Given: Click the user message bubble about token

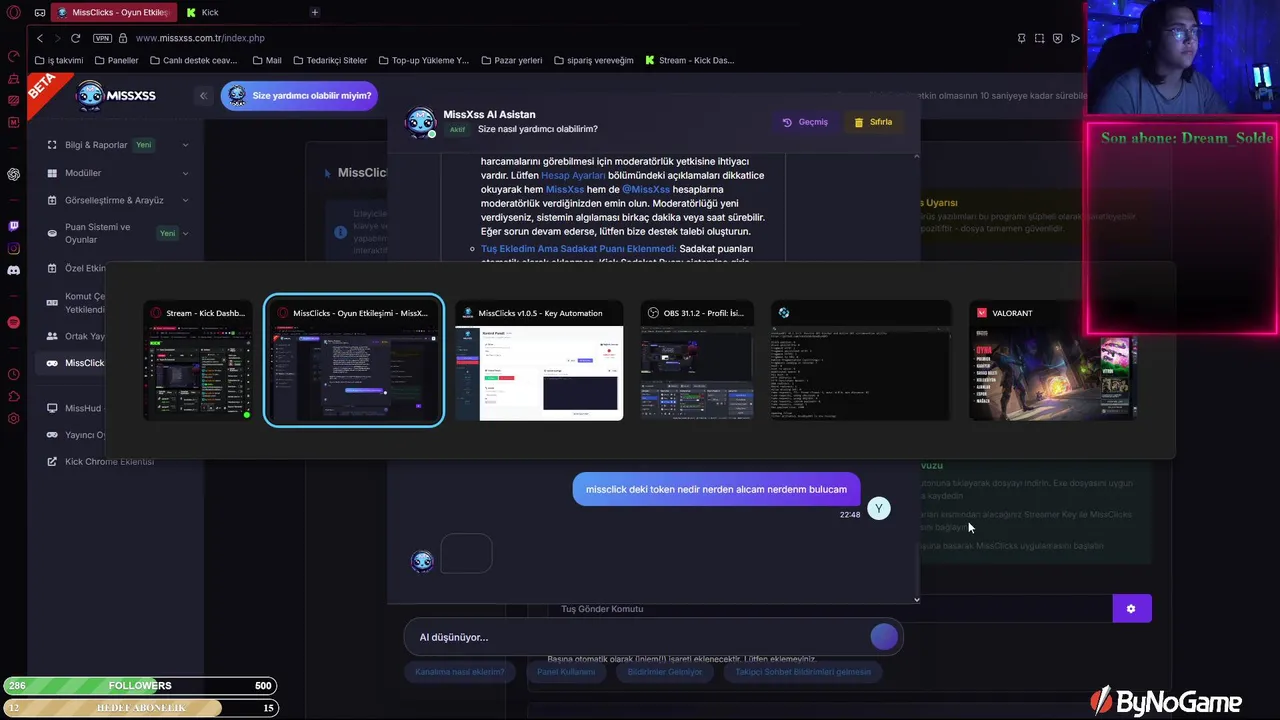Looking at the screenshot, I should (x=716, y=489).
